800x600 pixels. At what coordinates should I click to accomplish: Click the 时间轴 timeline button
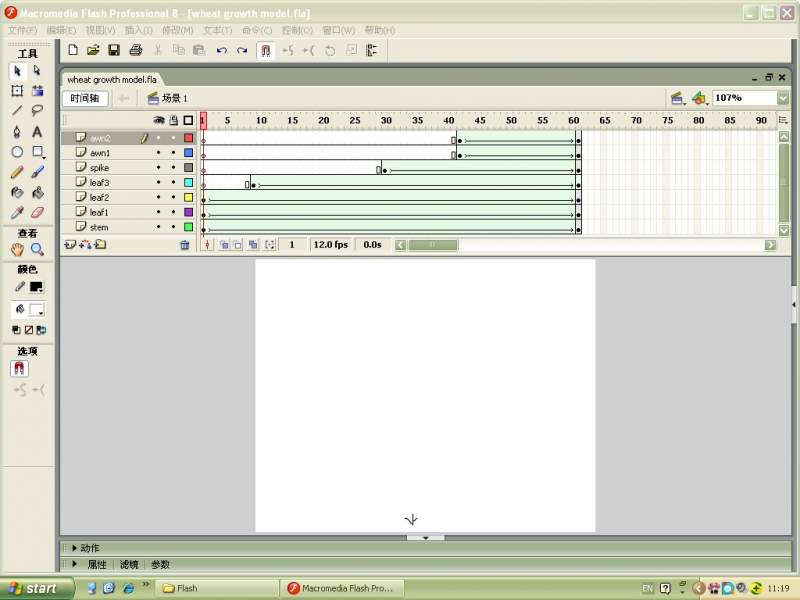[x=85, y=98]
